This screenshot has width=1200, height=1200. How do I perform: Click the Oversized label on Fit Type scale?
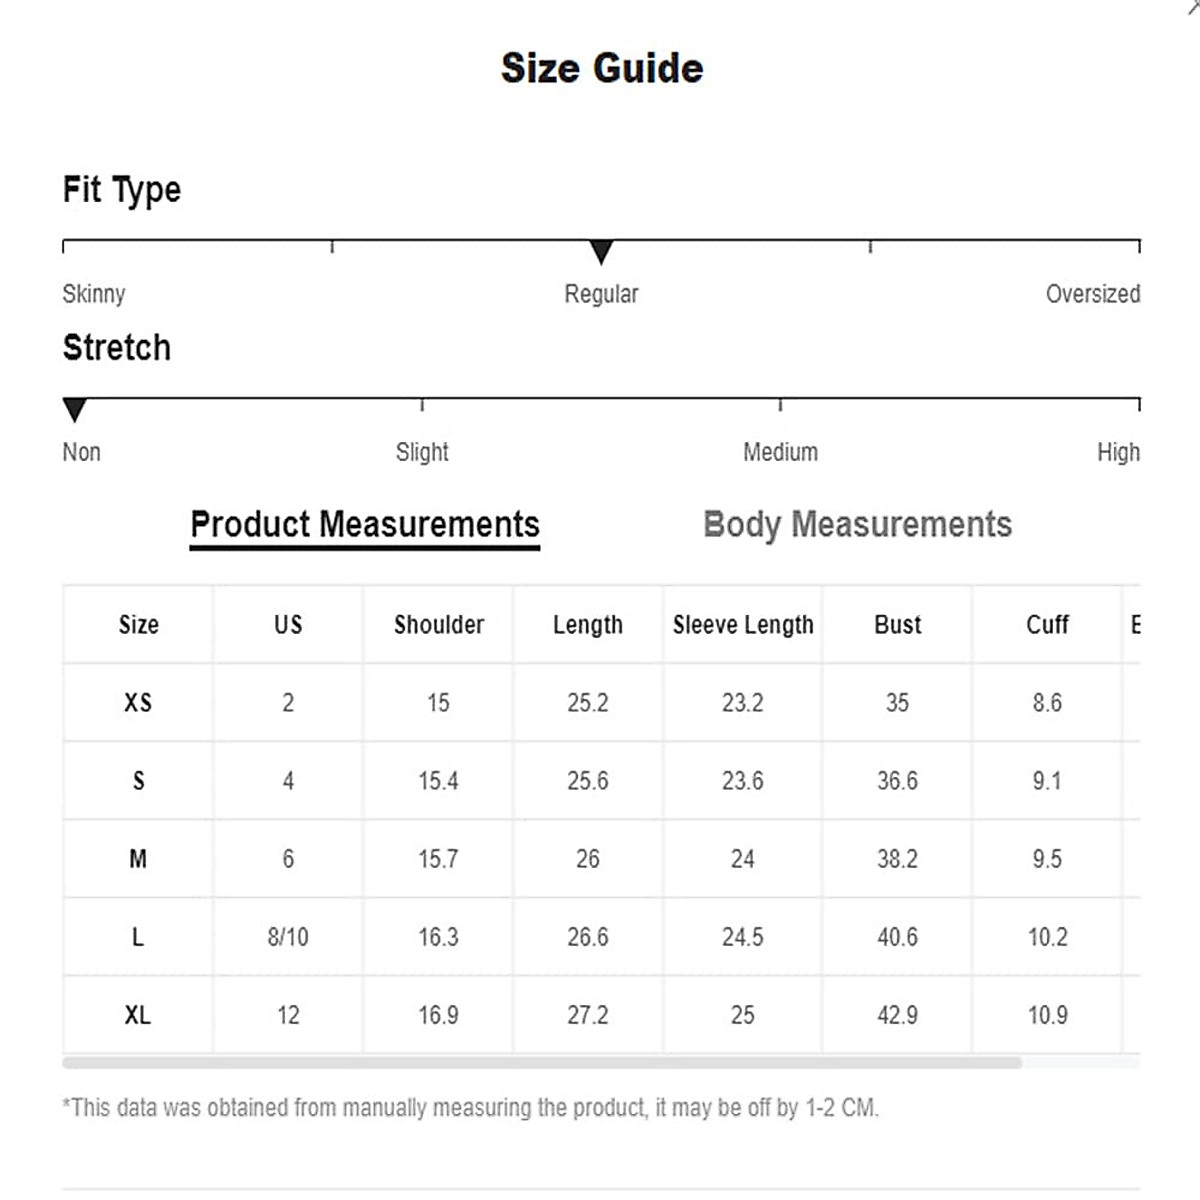click(1092, 294)
